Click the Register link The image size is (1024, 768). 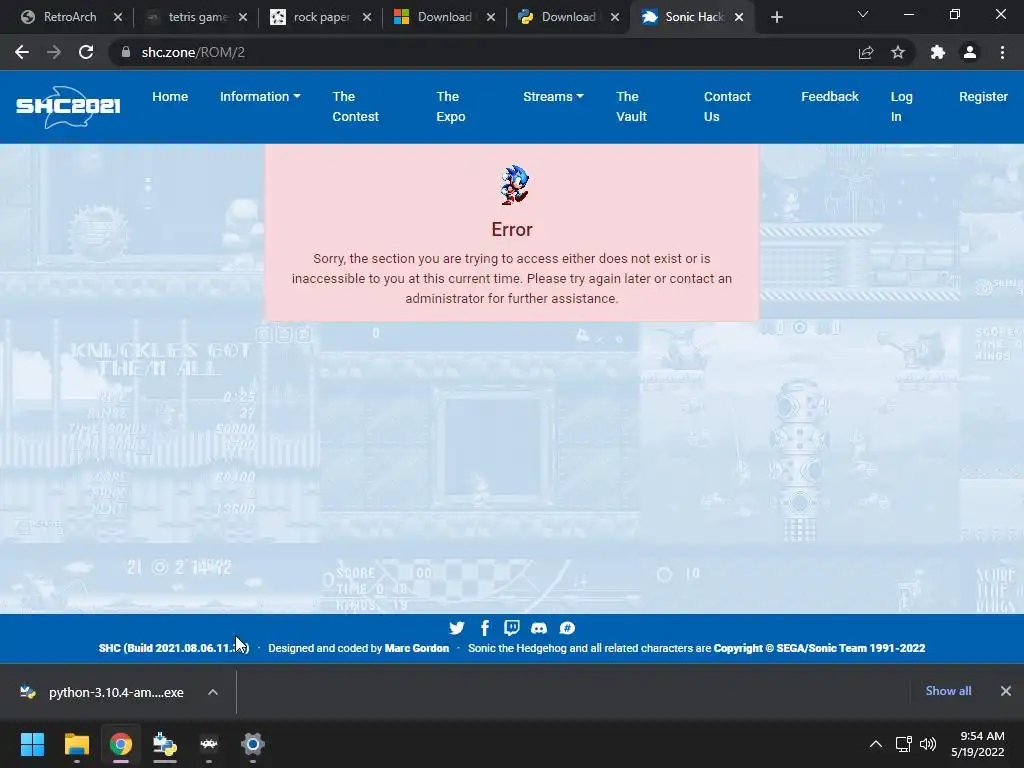[x=983, y=97]
